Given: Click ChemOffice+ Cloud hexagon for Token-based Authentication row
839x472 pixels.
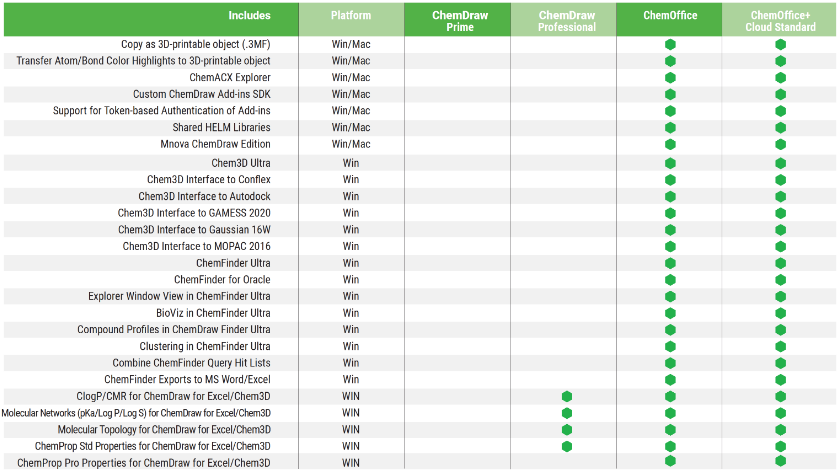Looking at the screenshot, I should 780,111.
